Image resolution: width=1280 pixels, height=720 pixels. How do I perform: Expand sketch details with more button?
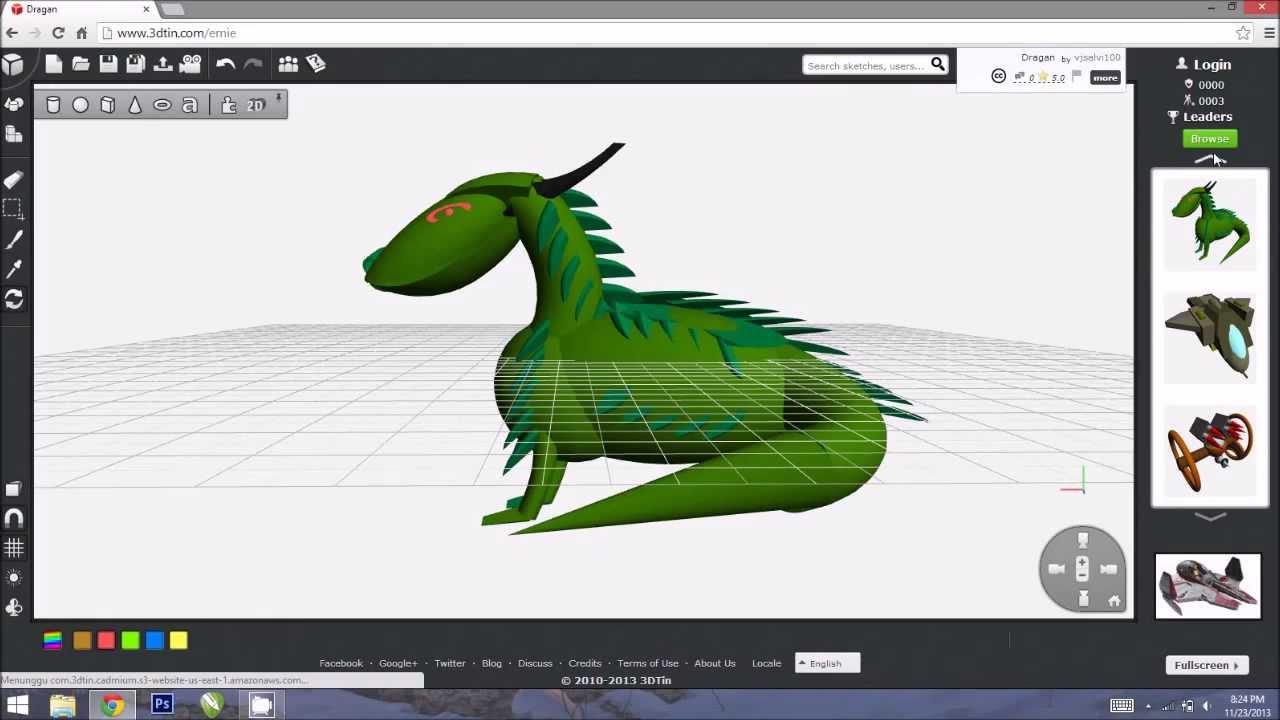[x=1105, y=78]
